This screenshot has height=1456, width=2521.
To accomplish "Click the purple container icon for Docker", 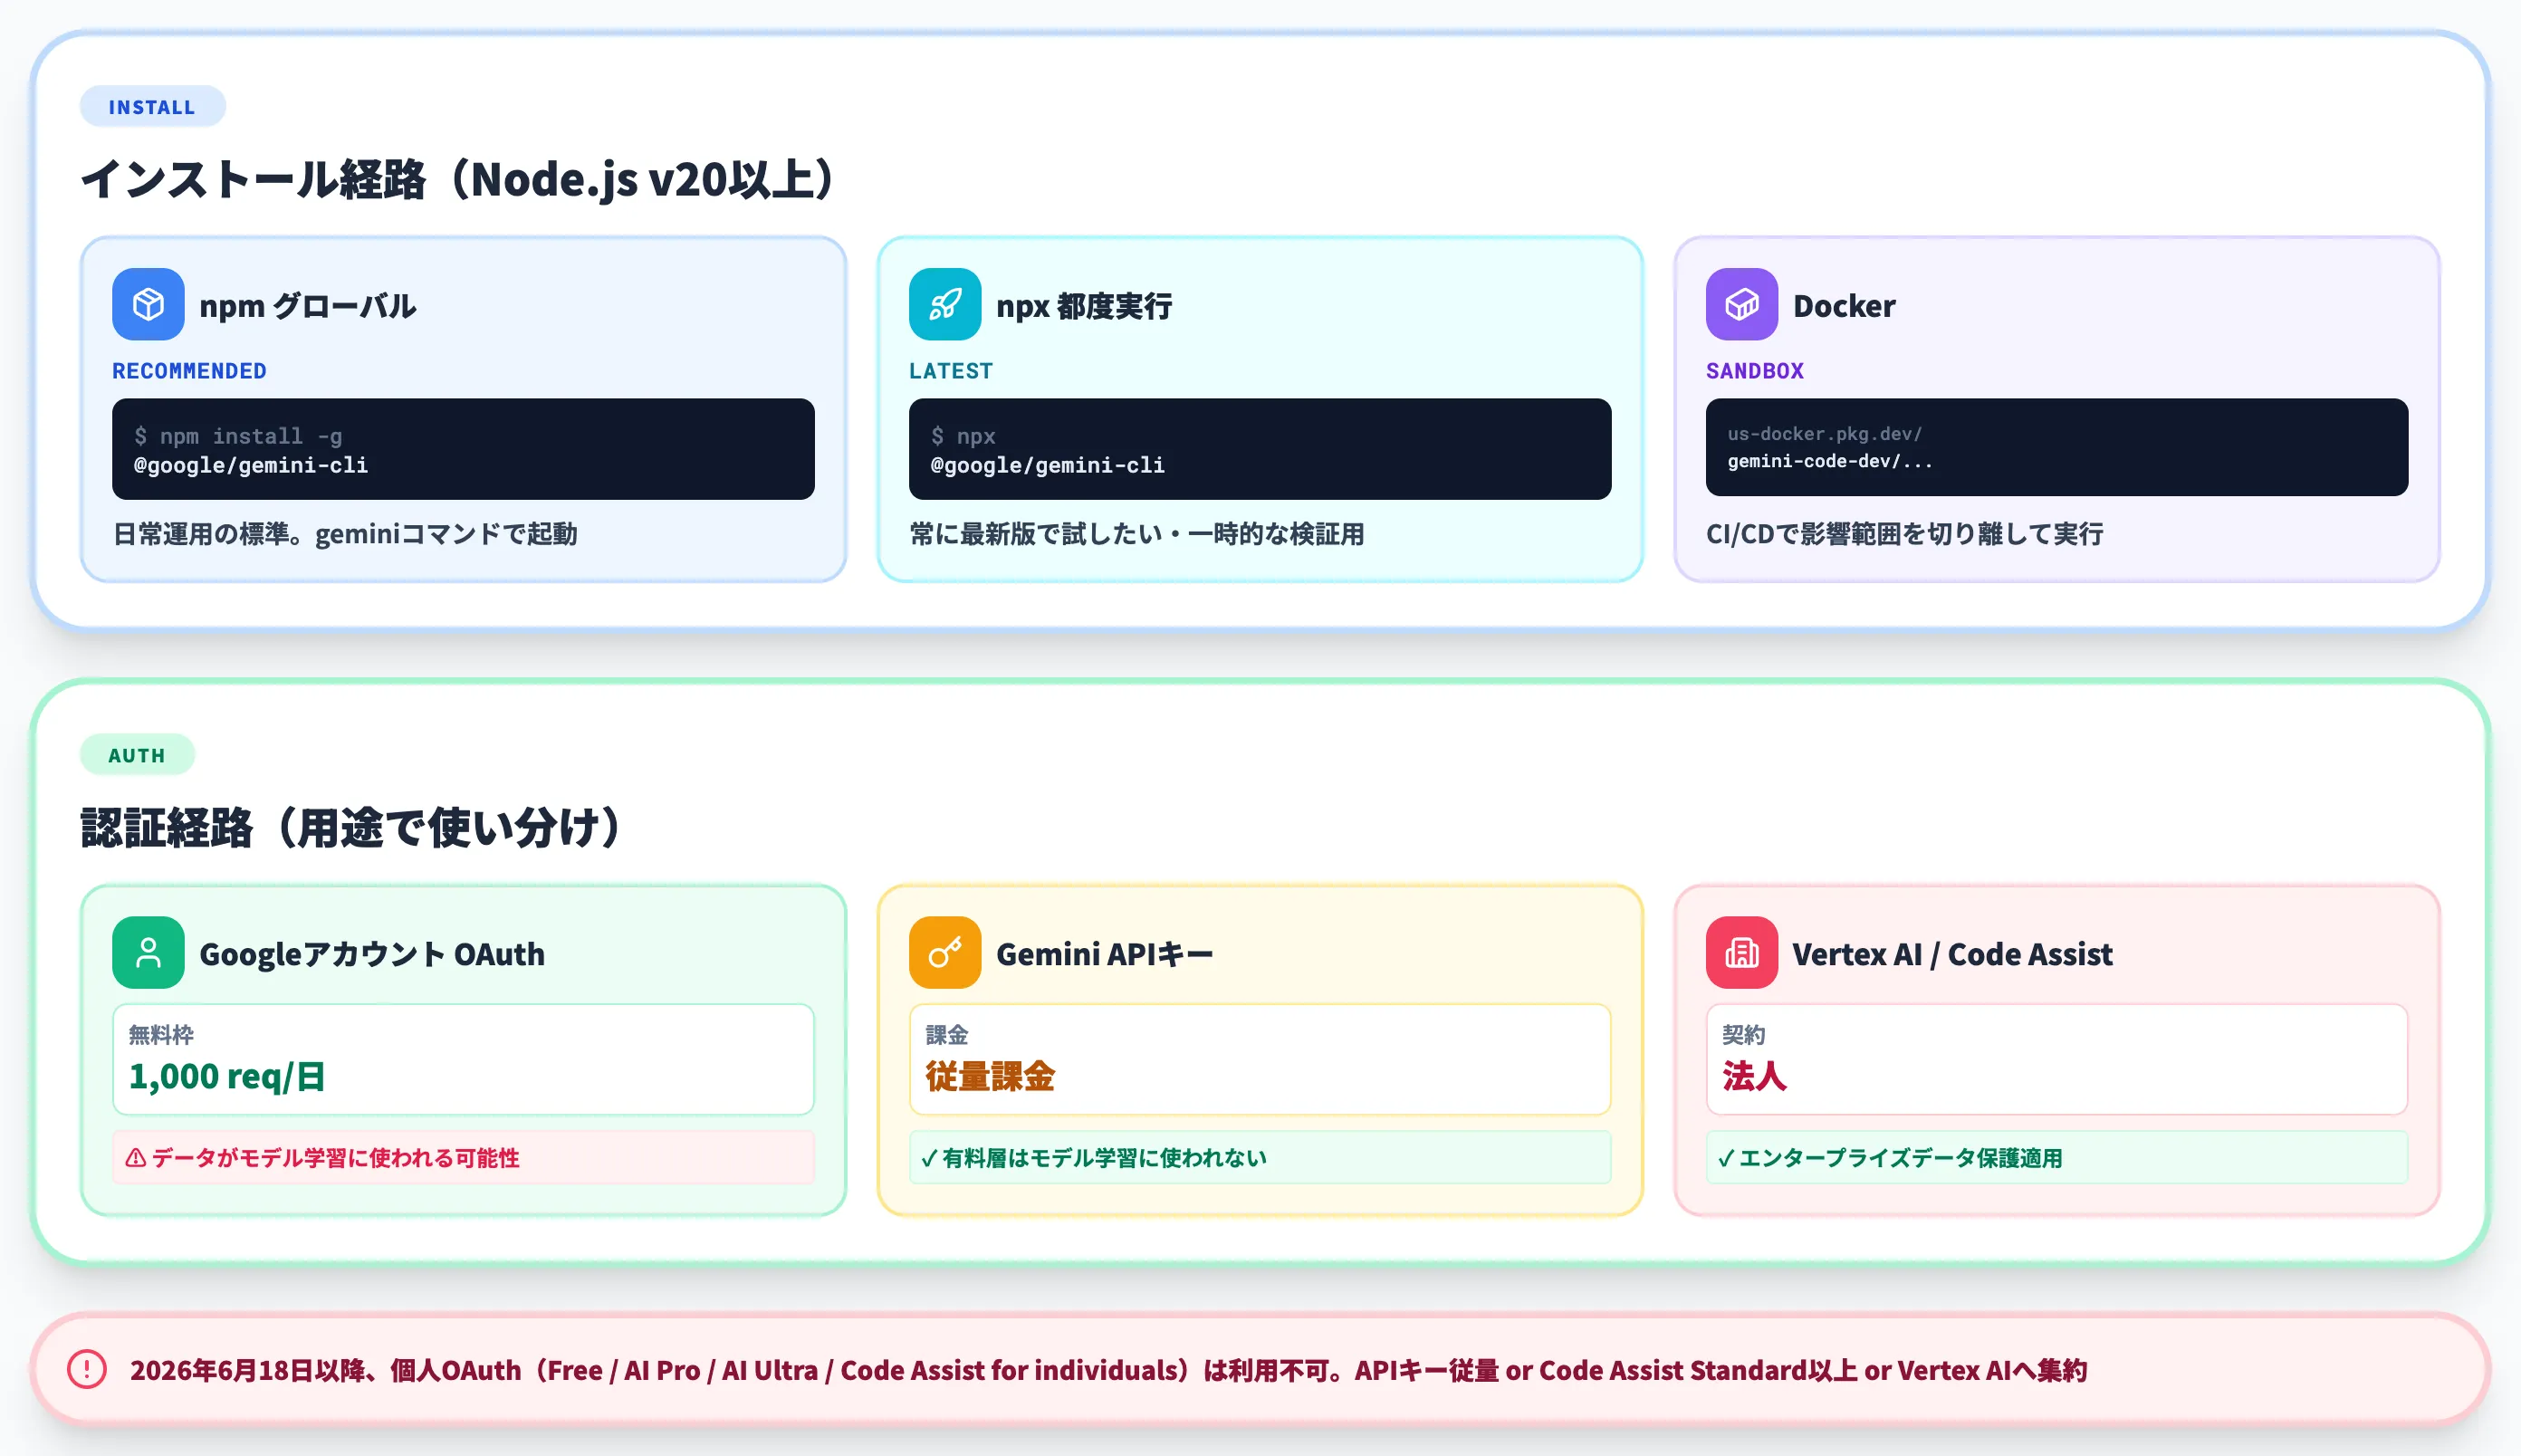I will pos(1742,304).
